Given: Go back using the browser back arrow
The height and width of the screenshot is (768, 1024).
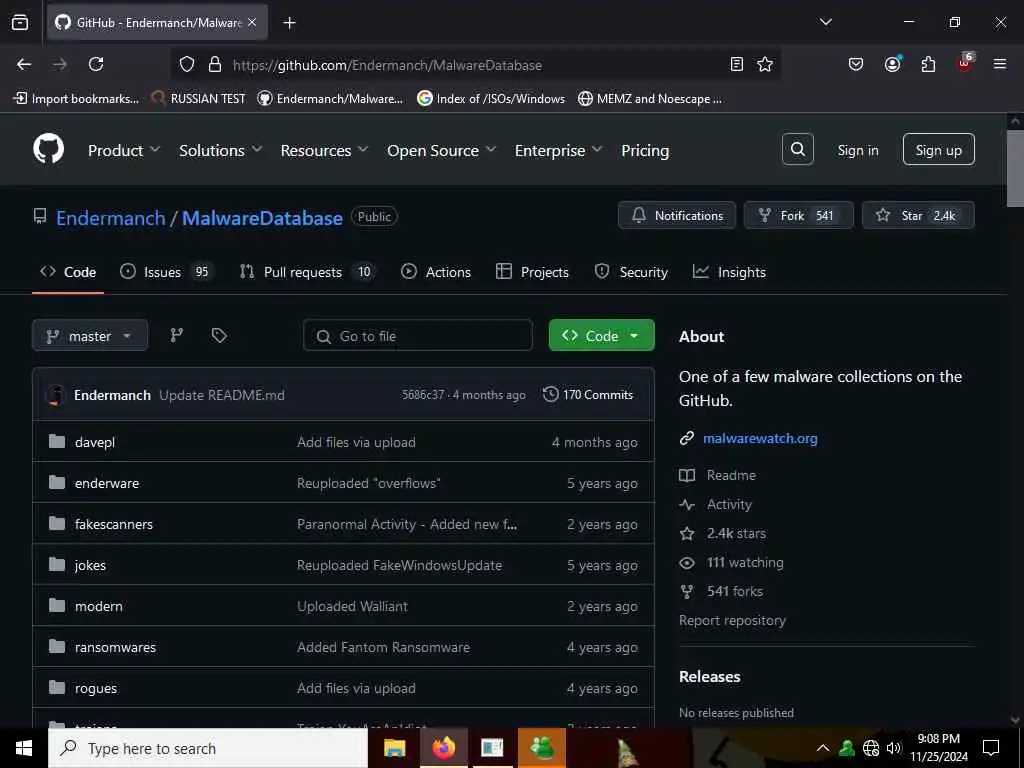Looking at the screenshot, I should [x=24, y=64].
